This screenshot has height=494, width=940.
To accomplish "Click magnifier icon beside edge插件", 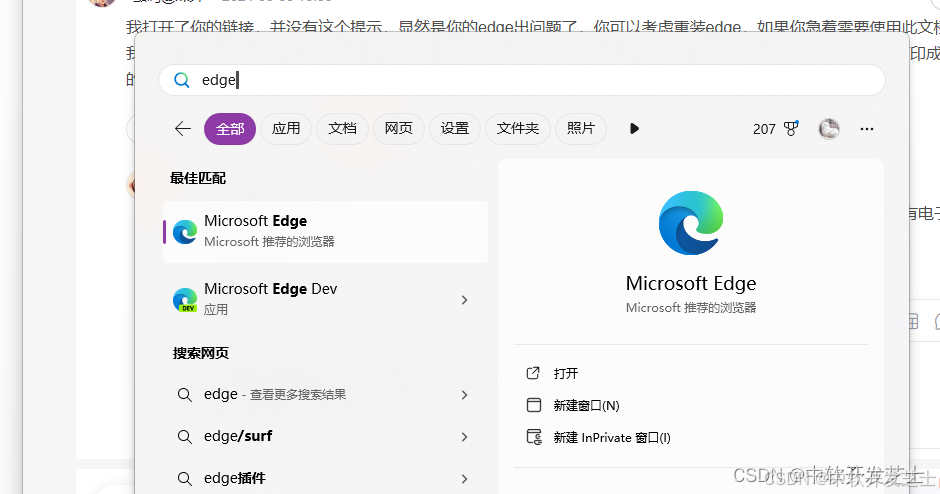I will point(185,478).
